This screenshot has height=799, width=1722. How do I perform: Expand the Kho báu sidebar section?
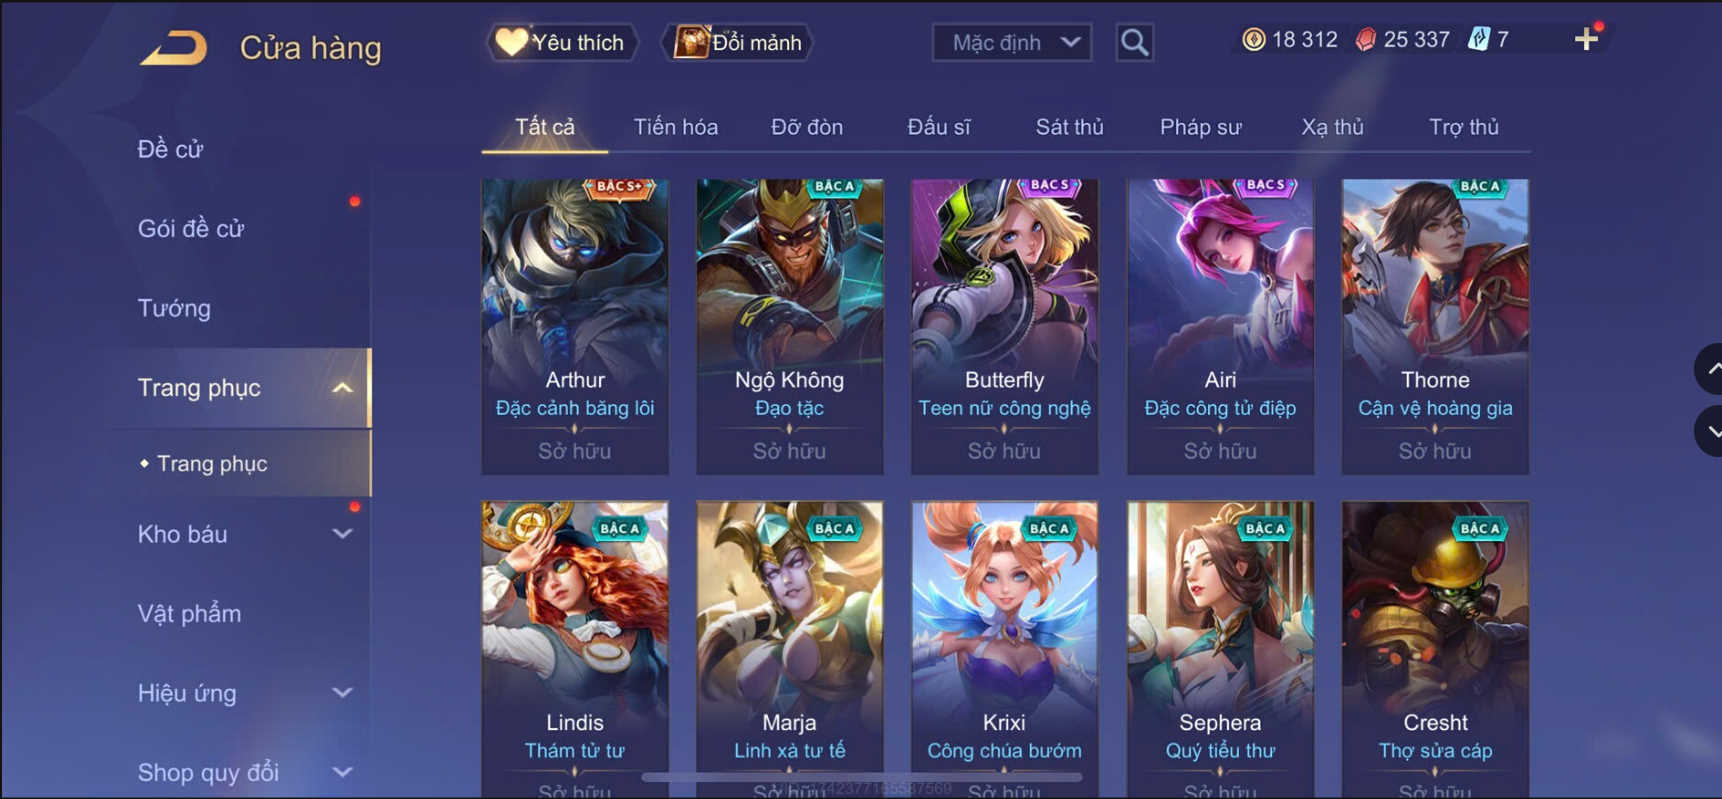(343, 534)
